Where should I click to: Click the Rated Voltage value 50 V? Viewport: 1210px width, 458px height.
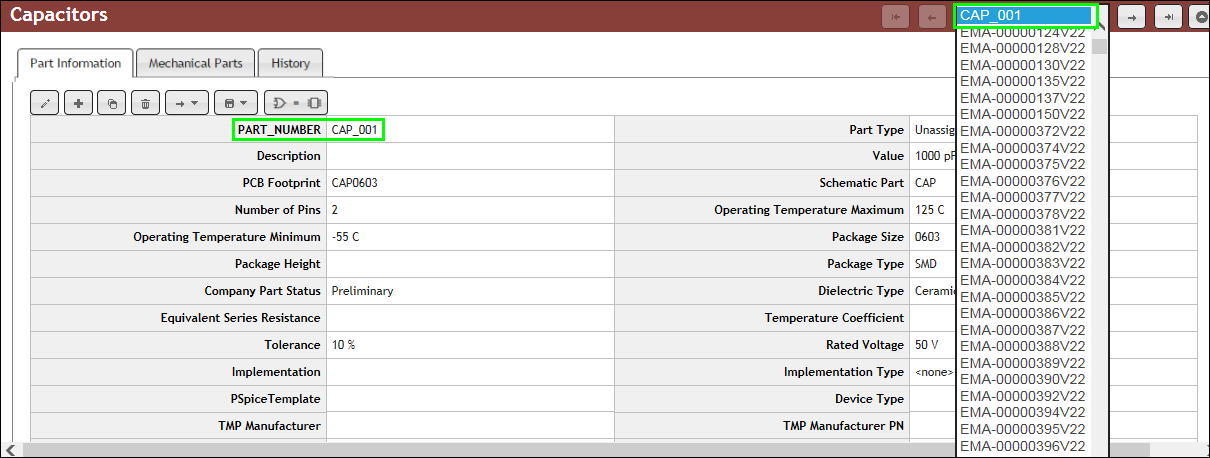point(927,345)
